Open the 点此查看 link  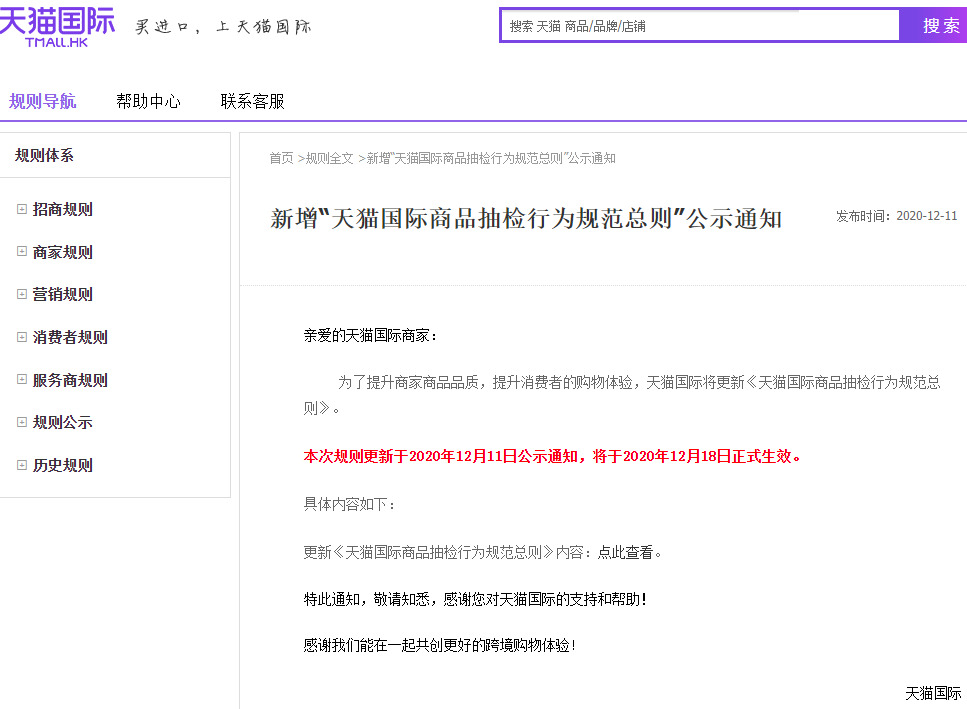[x=625, y=552]
